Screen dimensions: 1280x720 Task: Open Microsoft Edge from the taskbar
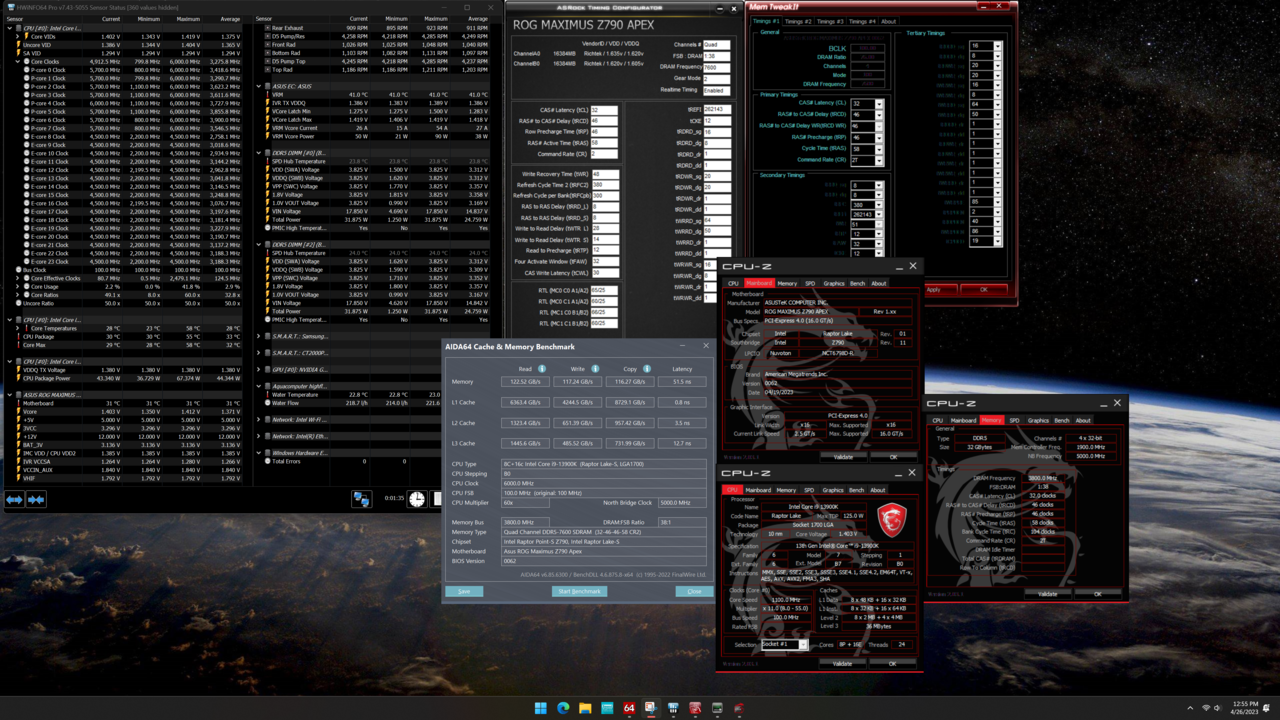click(563, 708)
